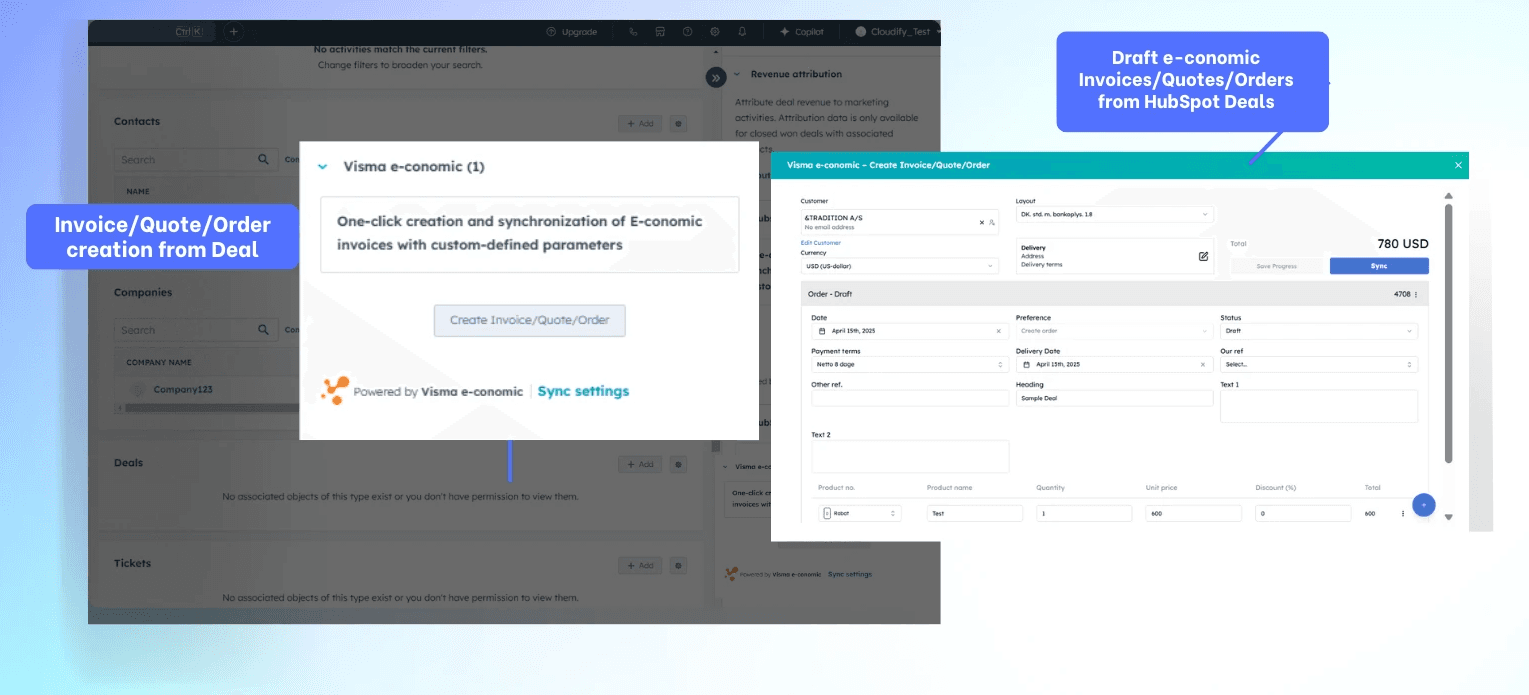Viewport: 1529px width, 695px height.
Task: Open the calling phone icon in HubSpot top bar
Action: point(633,32)
